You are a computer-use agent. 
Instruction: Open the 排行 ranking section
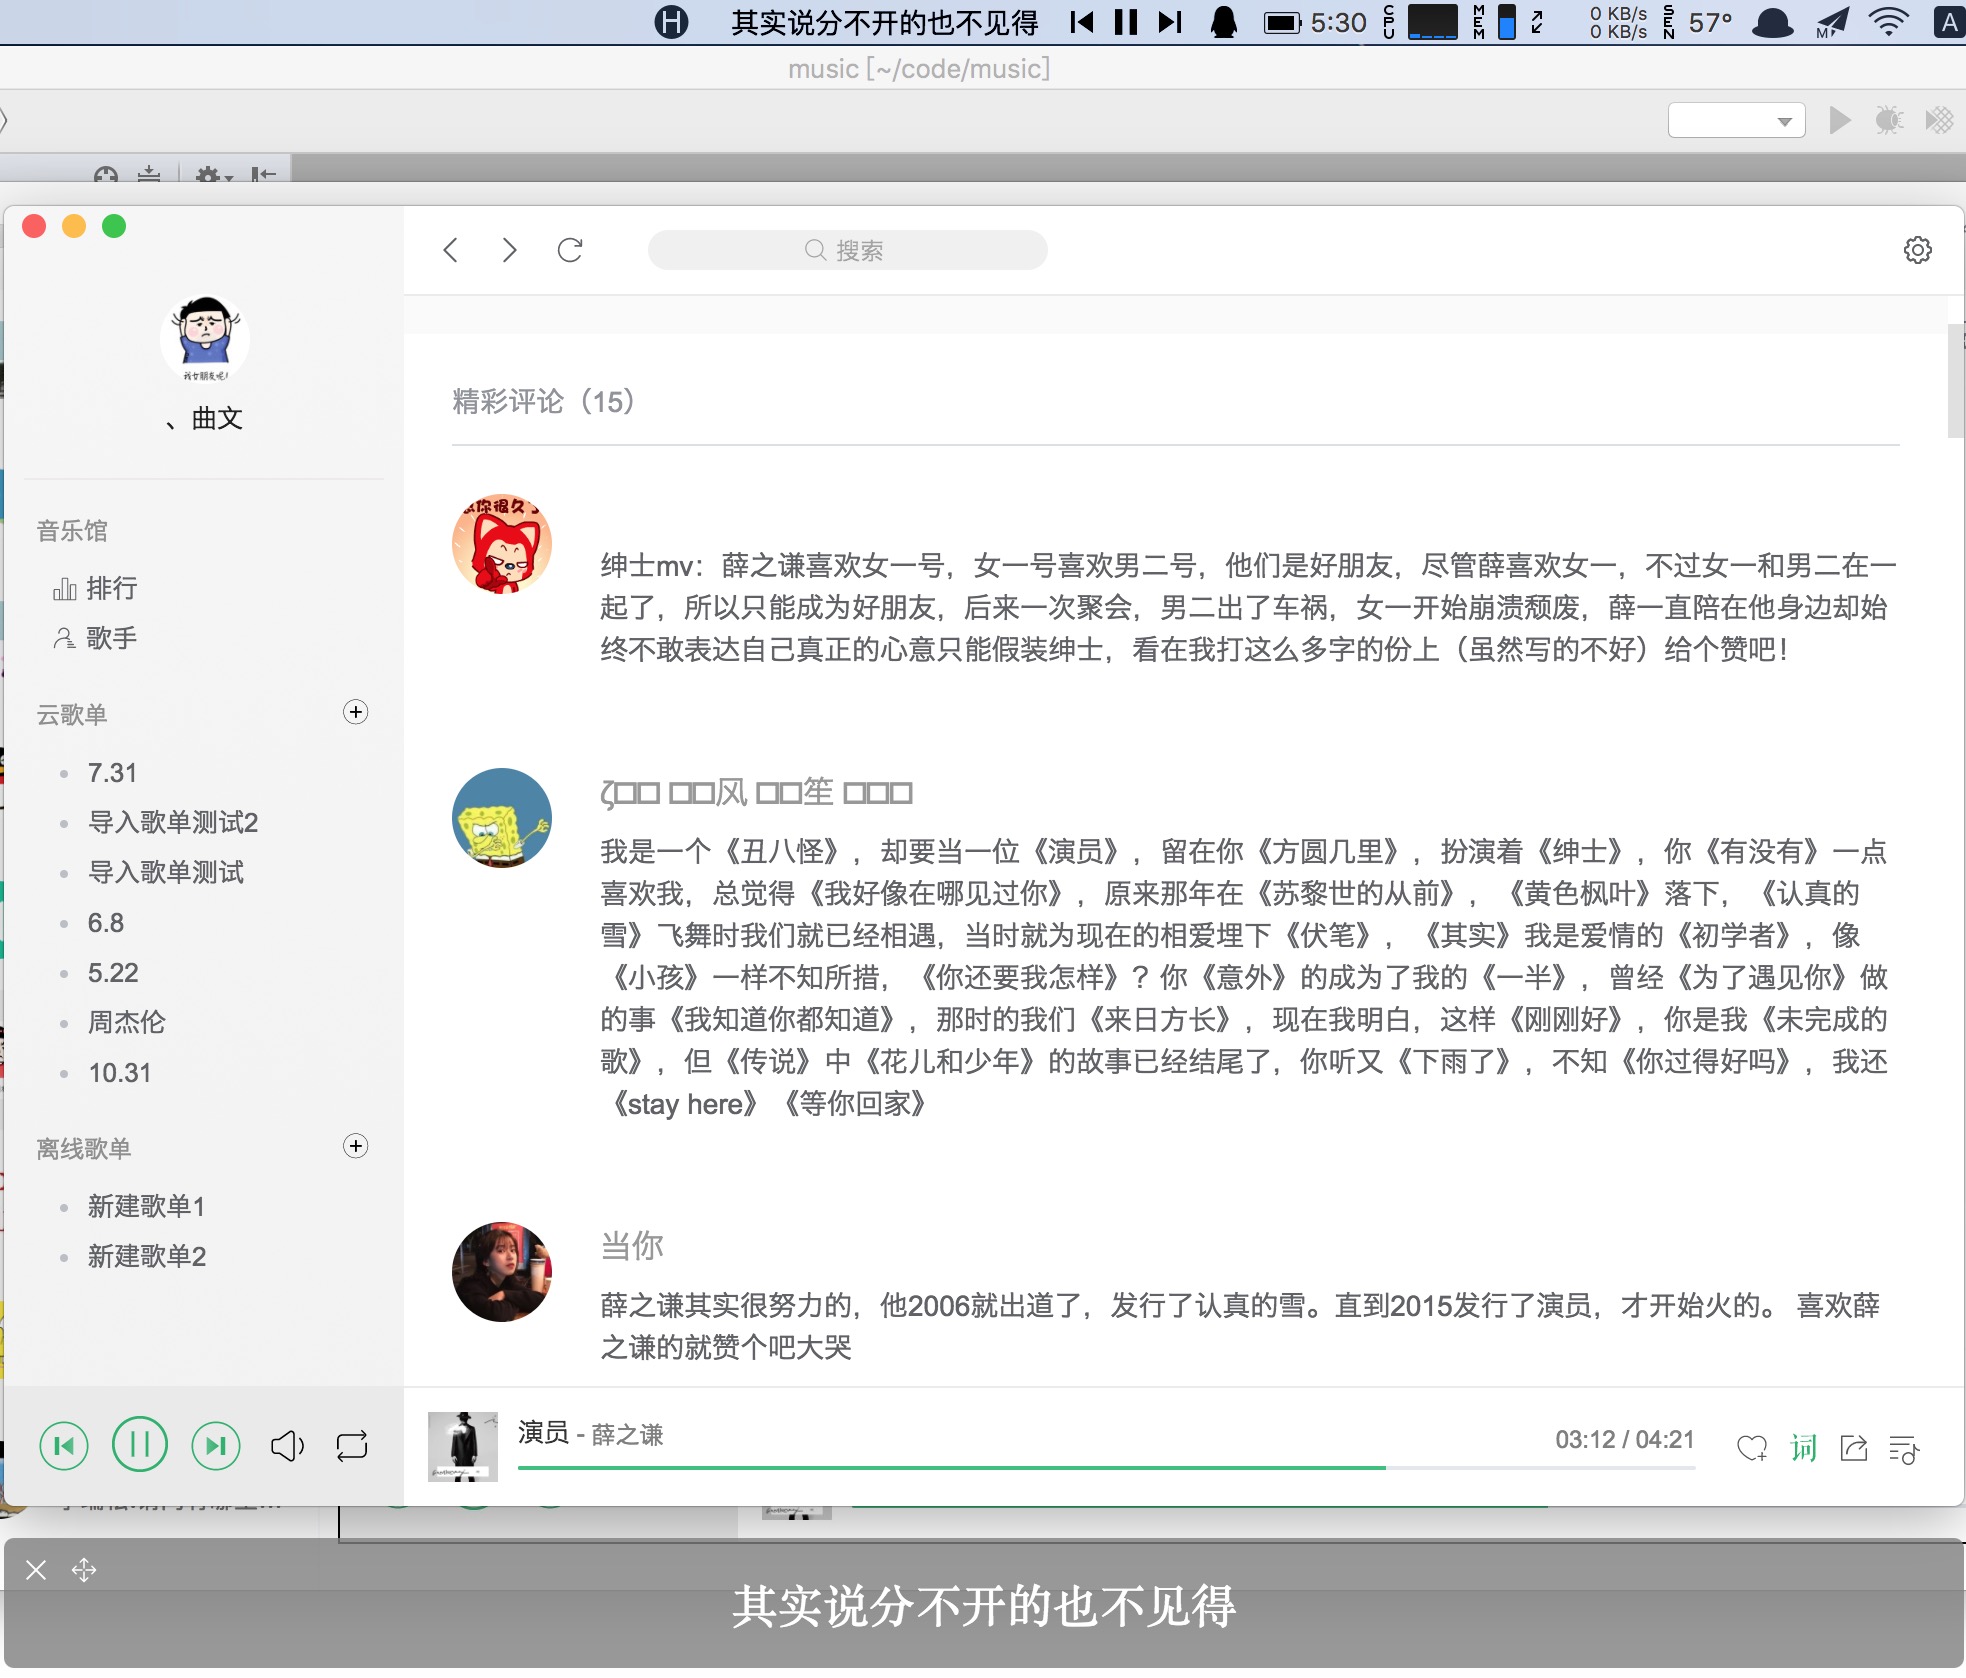pos(111,588)
